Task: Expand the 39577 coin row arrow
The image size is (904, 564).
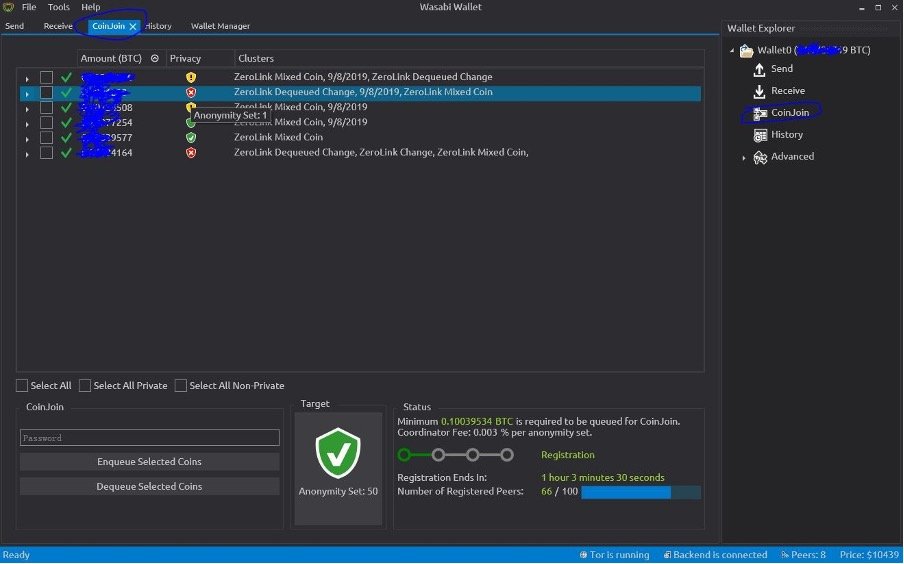Action: 27,138
